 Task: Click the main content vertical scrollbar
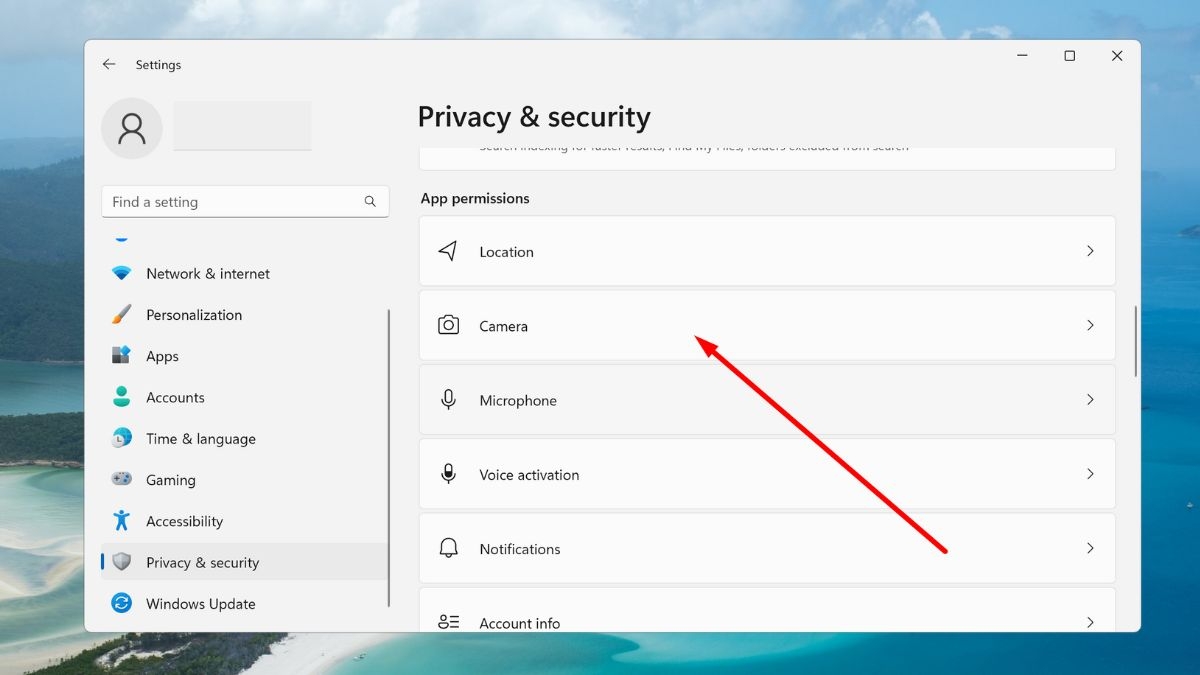(1135, 341)
